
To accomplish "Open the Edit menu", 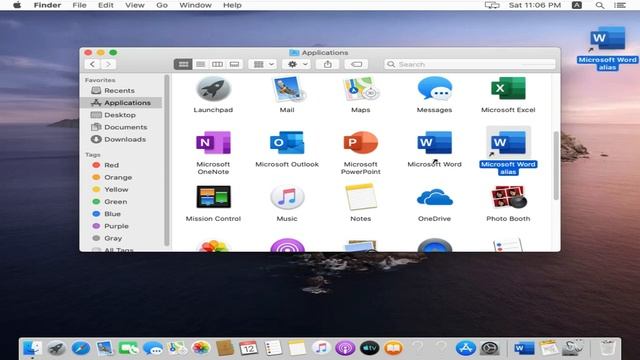I will pos(106,5).
